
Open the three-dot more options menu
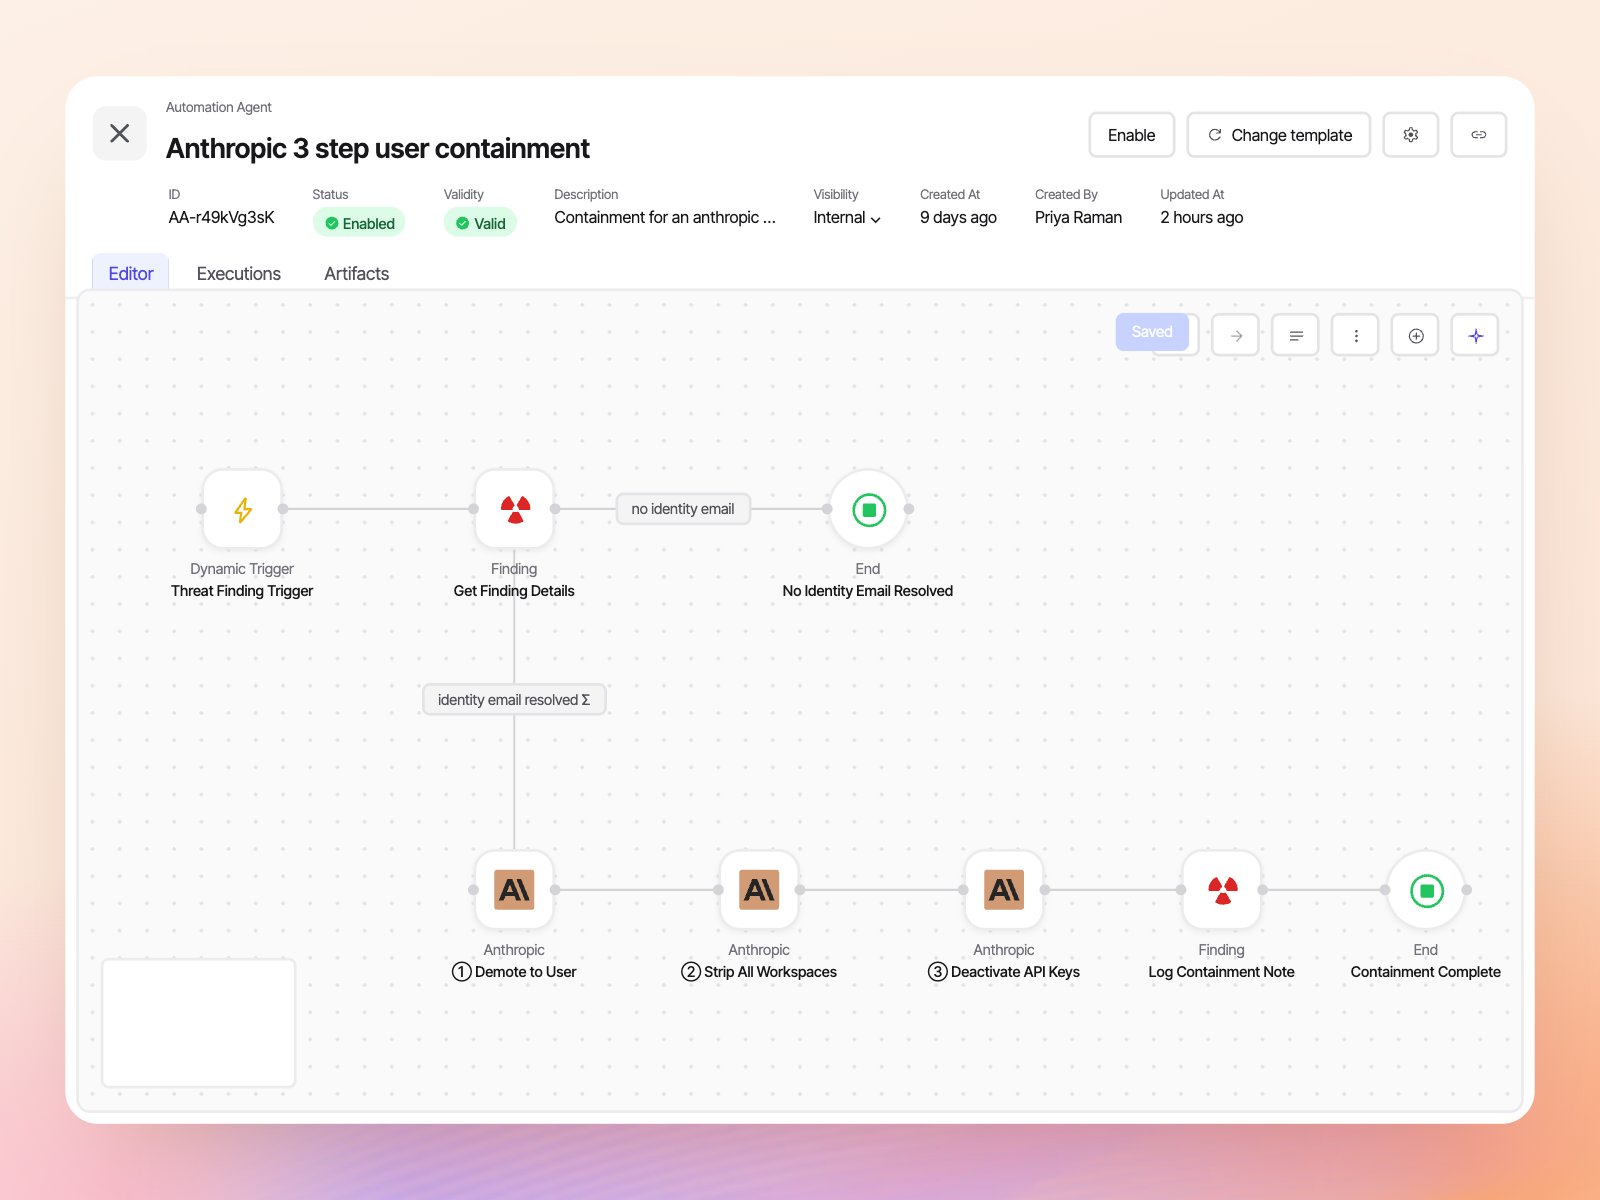[1356, 336]
